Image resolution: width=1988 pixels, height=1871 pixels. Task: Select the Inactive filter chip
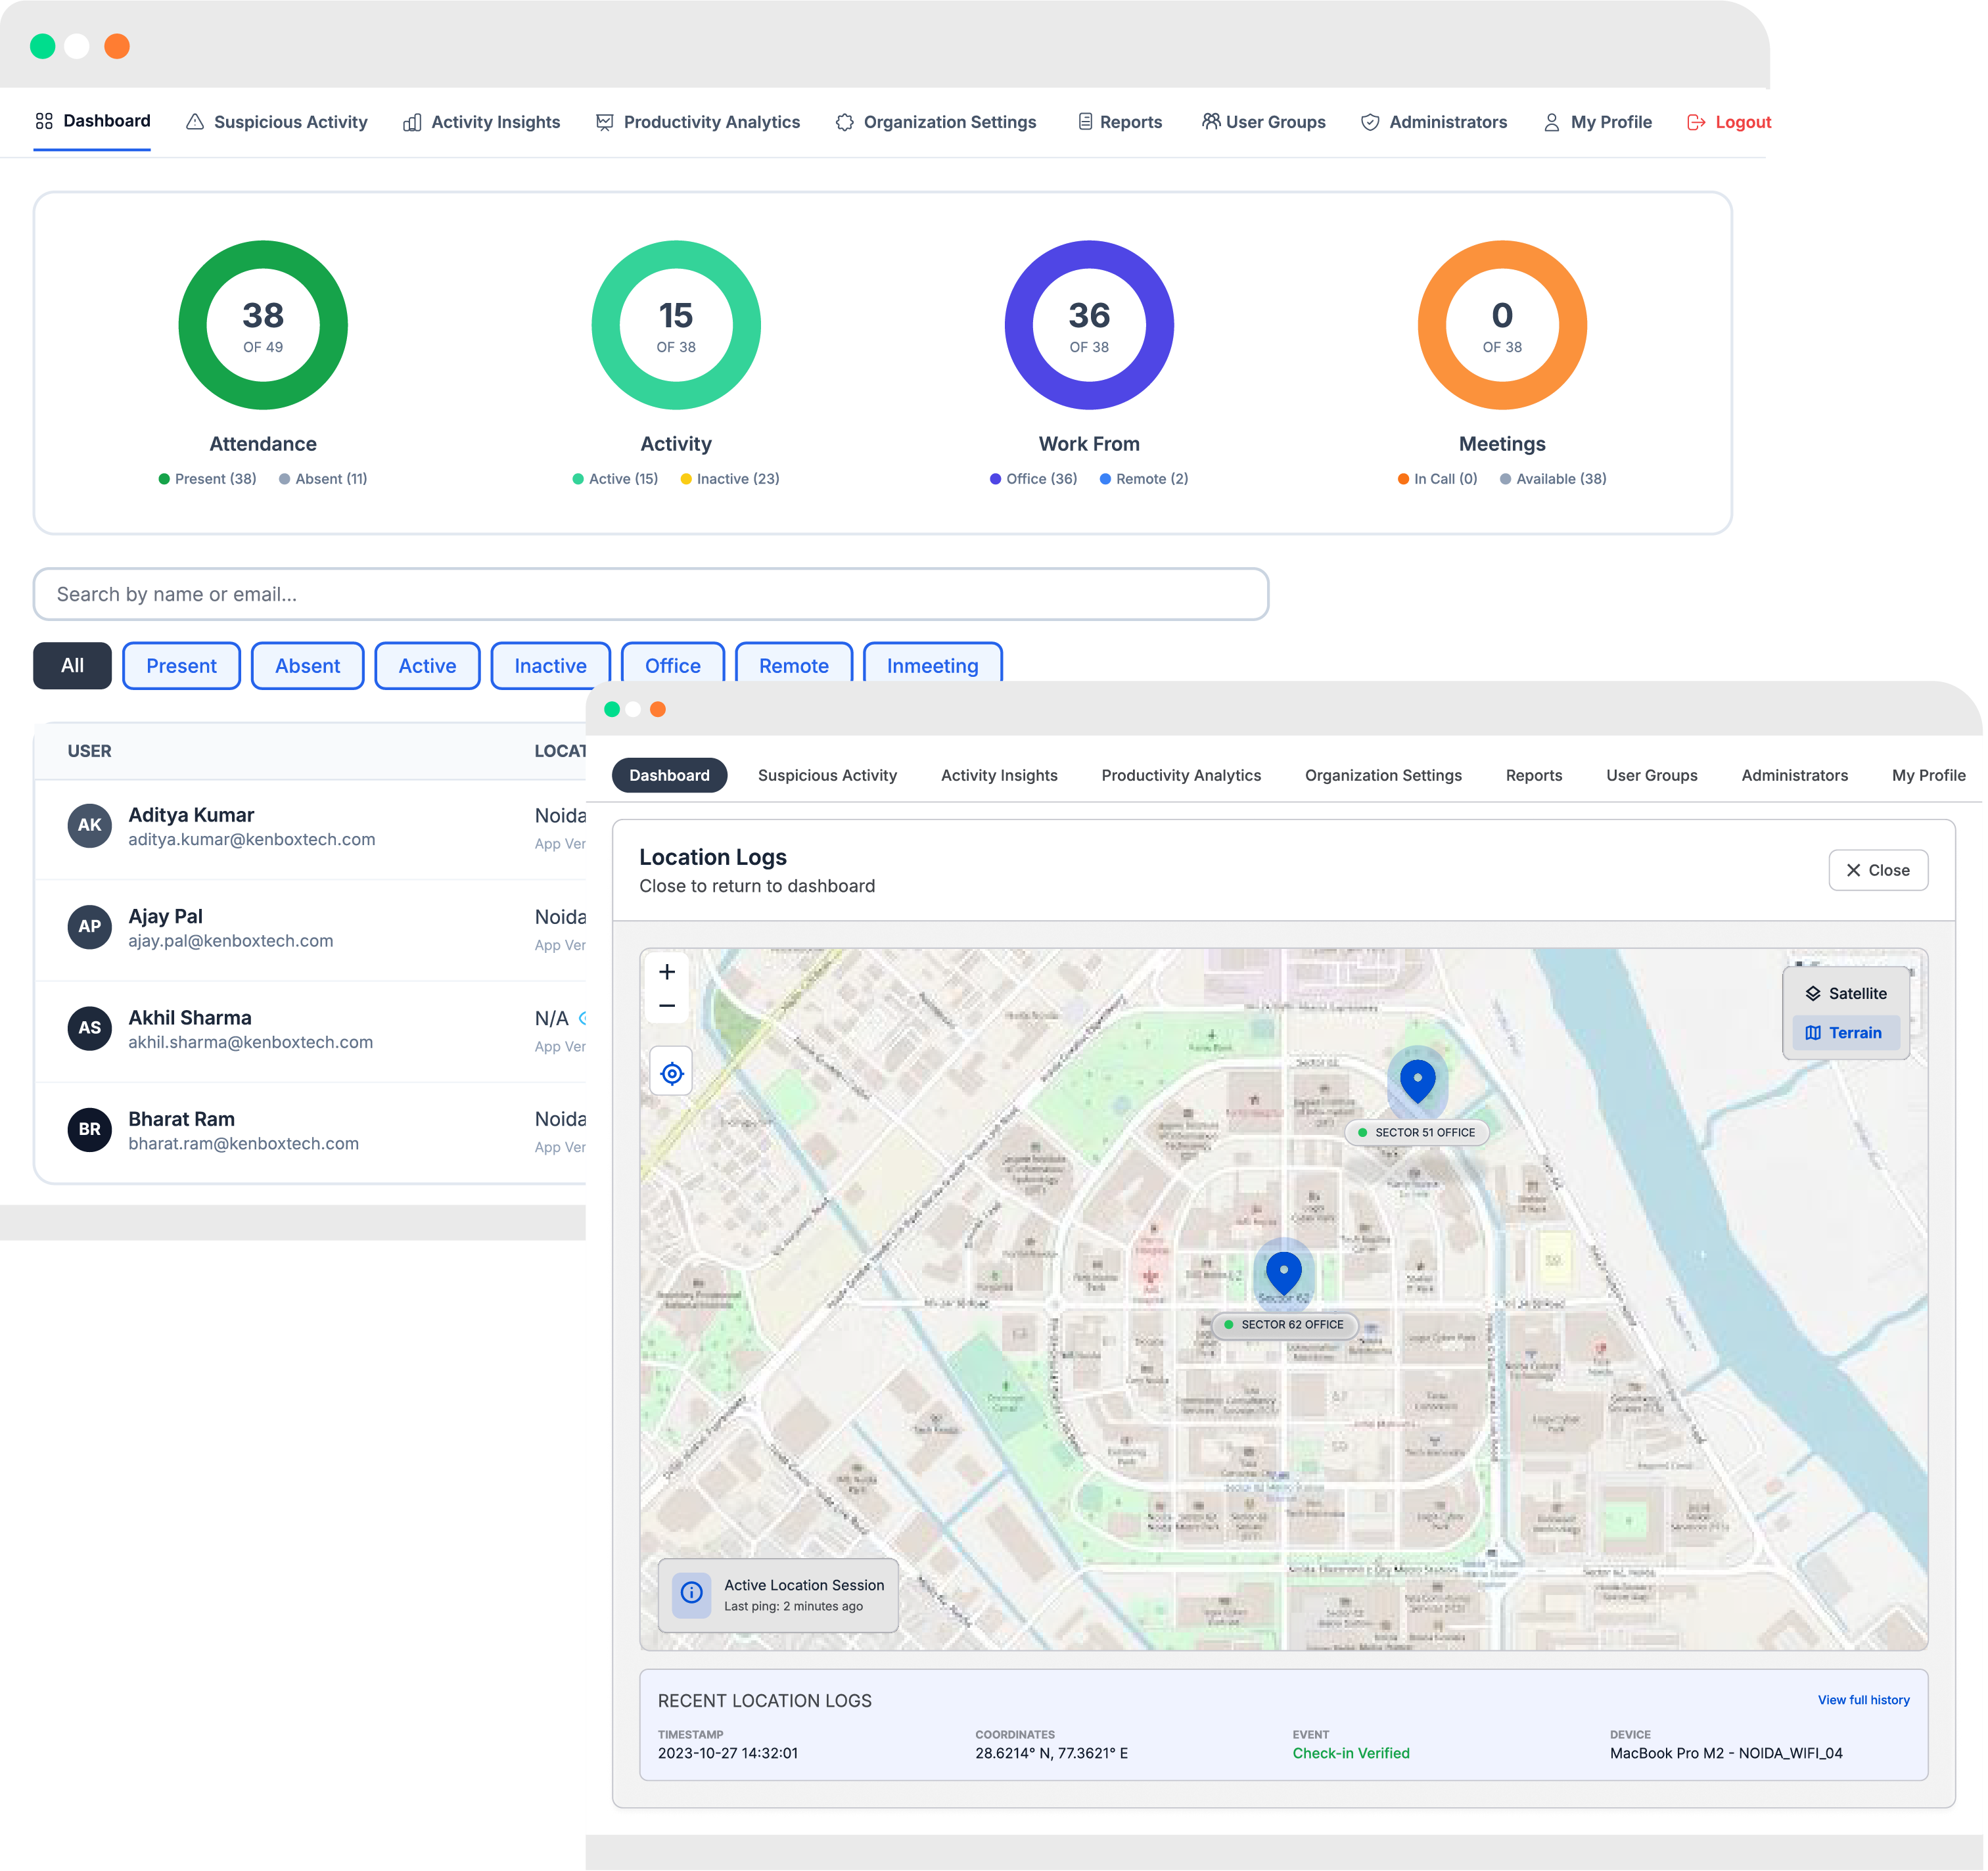click(550, 666)
